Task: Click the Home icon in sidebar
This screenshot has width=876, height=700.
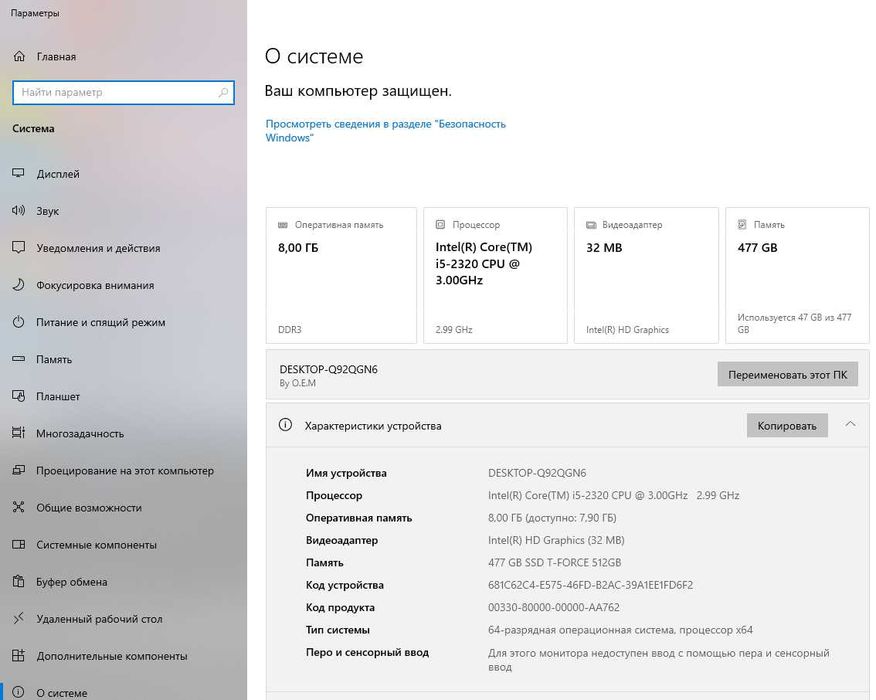Action: pyautogui.click(x=18, y=57)
